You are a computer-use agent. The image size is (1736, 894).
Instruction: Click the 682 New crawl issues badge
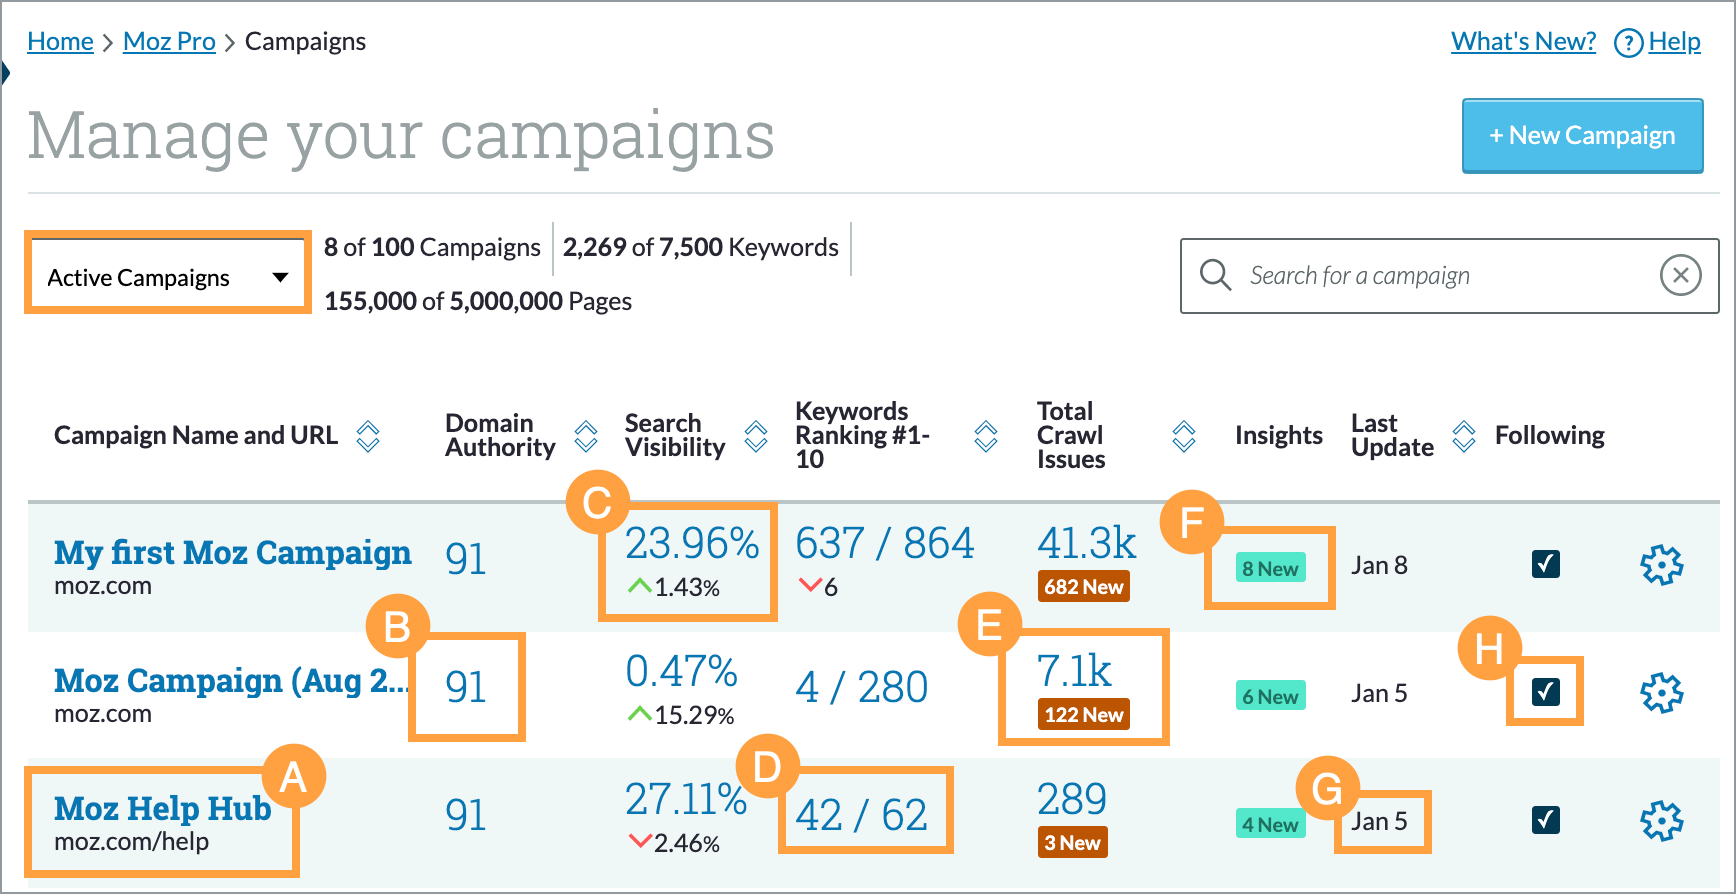click(1083, 587)
